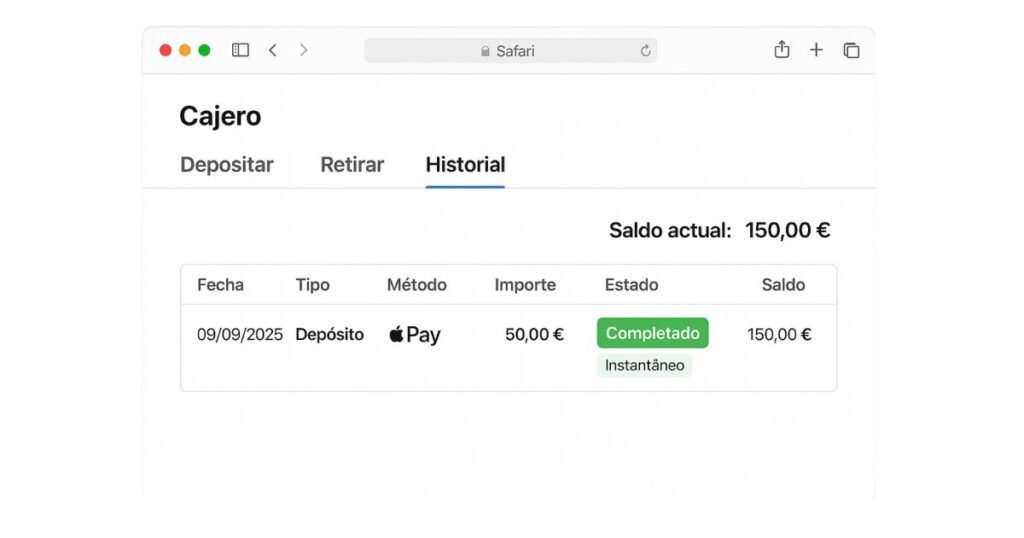
Task: Click the Apple Pay logo in Método
Action: pyautogui.click(x=415, y=334)
